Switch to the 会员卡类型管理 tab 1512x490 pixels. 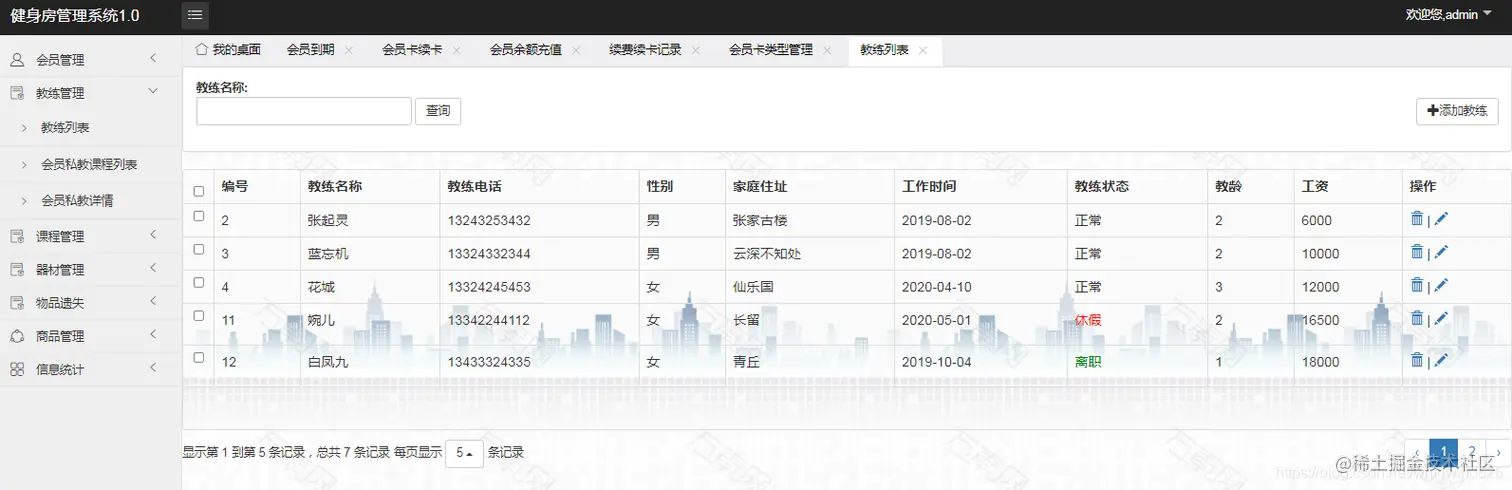(x=770, y=50)
